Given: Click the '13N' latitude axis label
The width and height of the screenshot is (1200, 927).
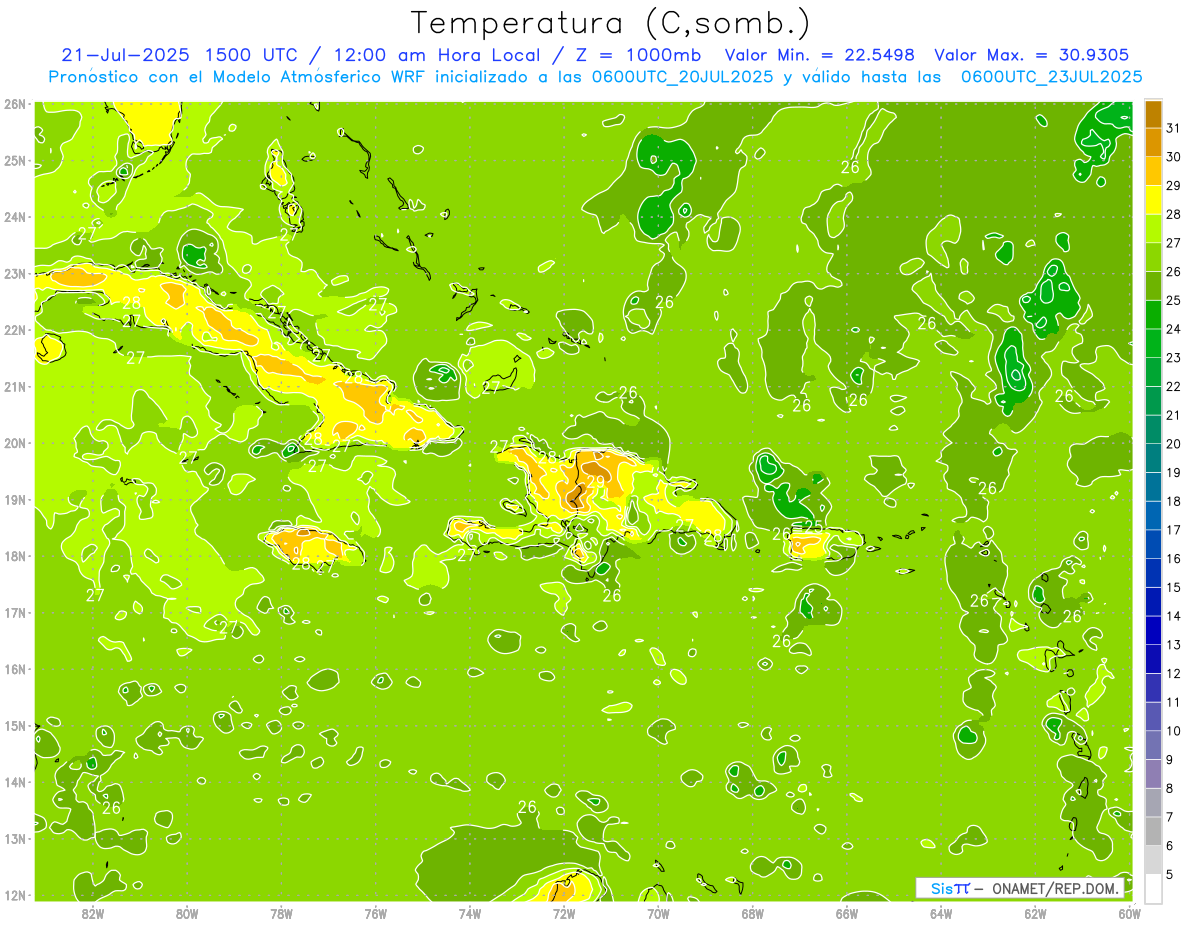Looking at the screenshot, I should pyautogui.click(x=15, y=838).
